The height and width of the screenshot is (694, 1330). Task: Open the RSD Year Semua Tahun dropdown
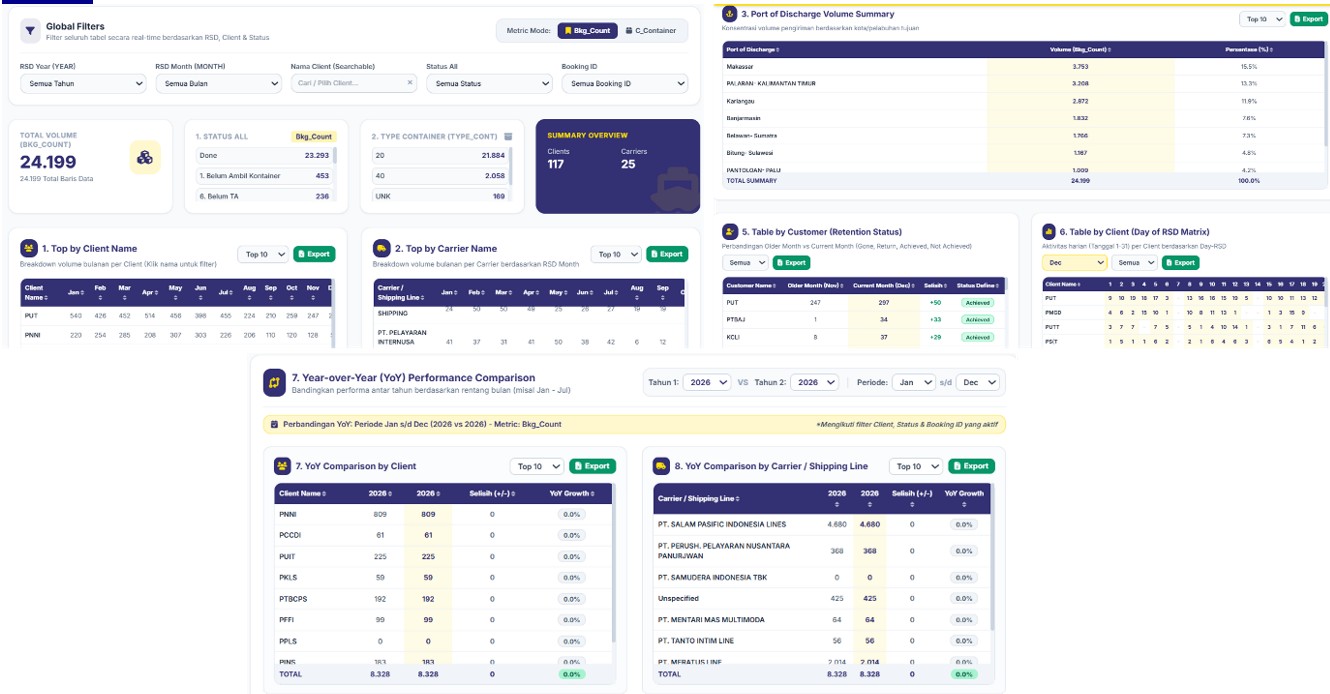pyautogui.click(x=83, y=84)
